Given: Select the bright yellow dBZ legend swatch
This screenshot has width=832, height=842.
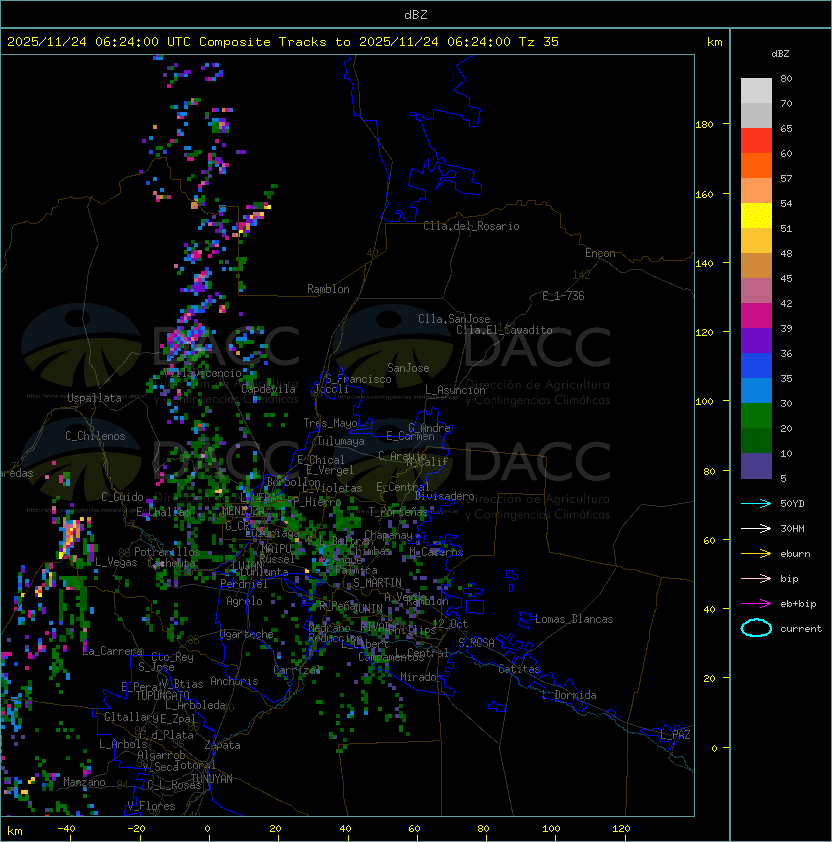Looking at the screenshot, I should point(756,216).
